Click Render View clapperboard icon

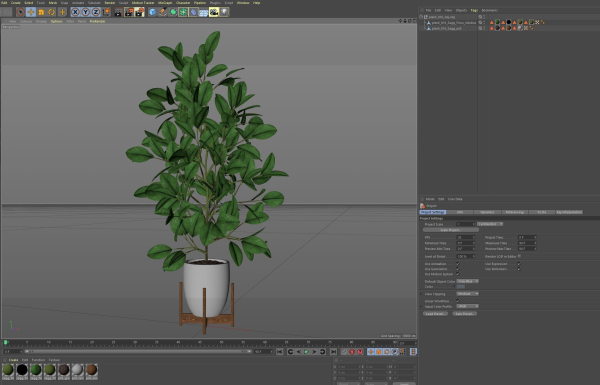click(x=119, y=12)
